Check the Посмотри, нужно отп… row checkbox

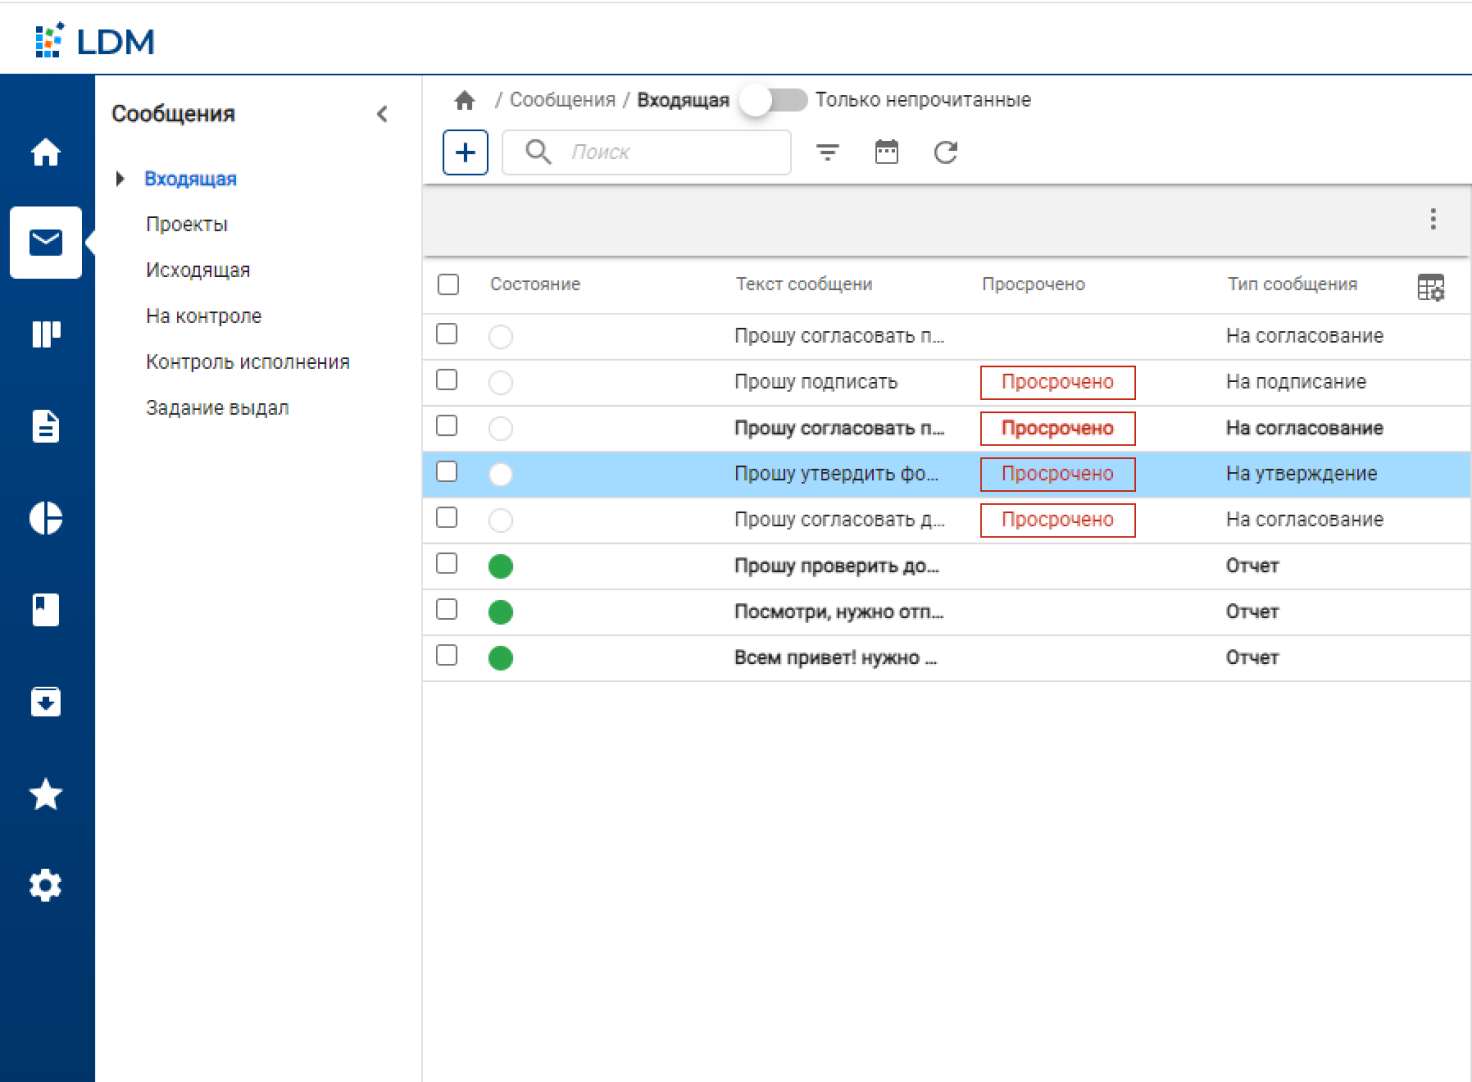click(447, 610)
